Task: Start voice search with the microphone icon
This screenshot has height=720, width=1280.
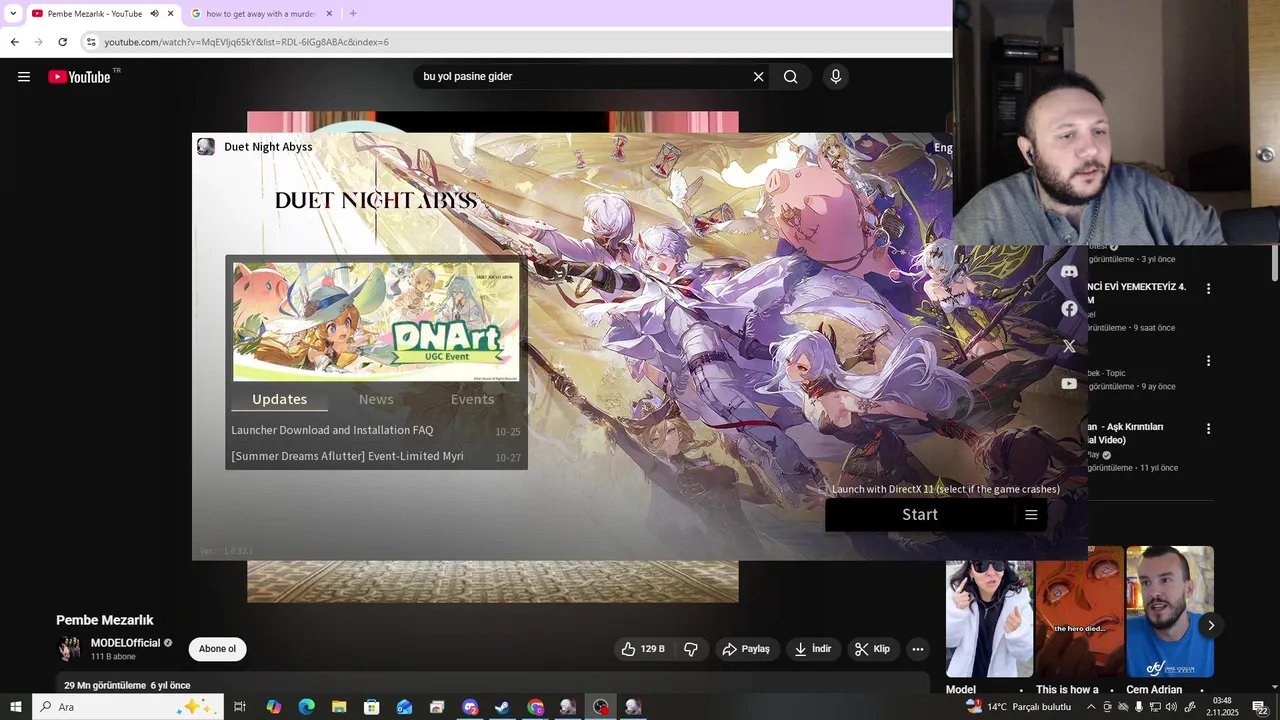Action: 836,77
